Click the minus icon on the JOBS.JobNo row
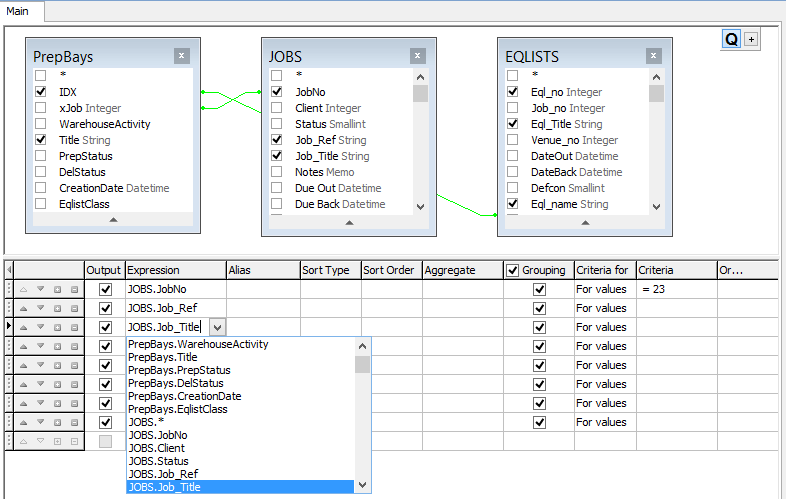Viewport: 786px width, 499px height. pyautogui.click(x=73, y=289)
